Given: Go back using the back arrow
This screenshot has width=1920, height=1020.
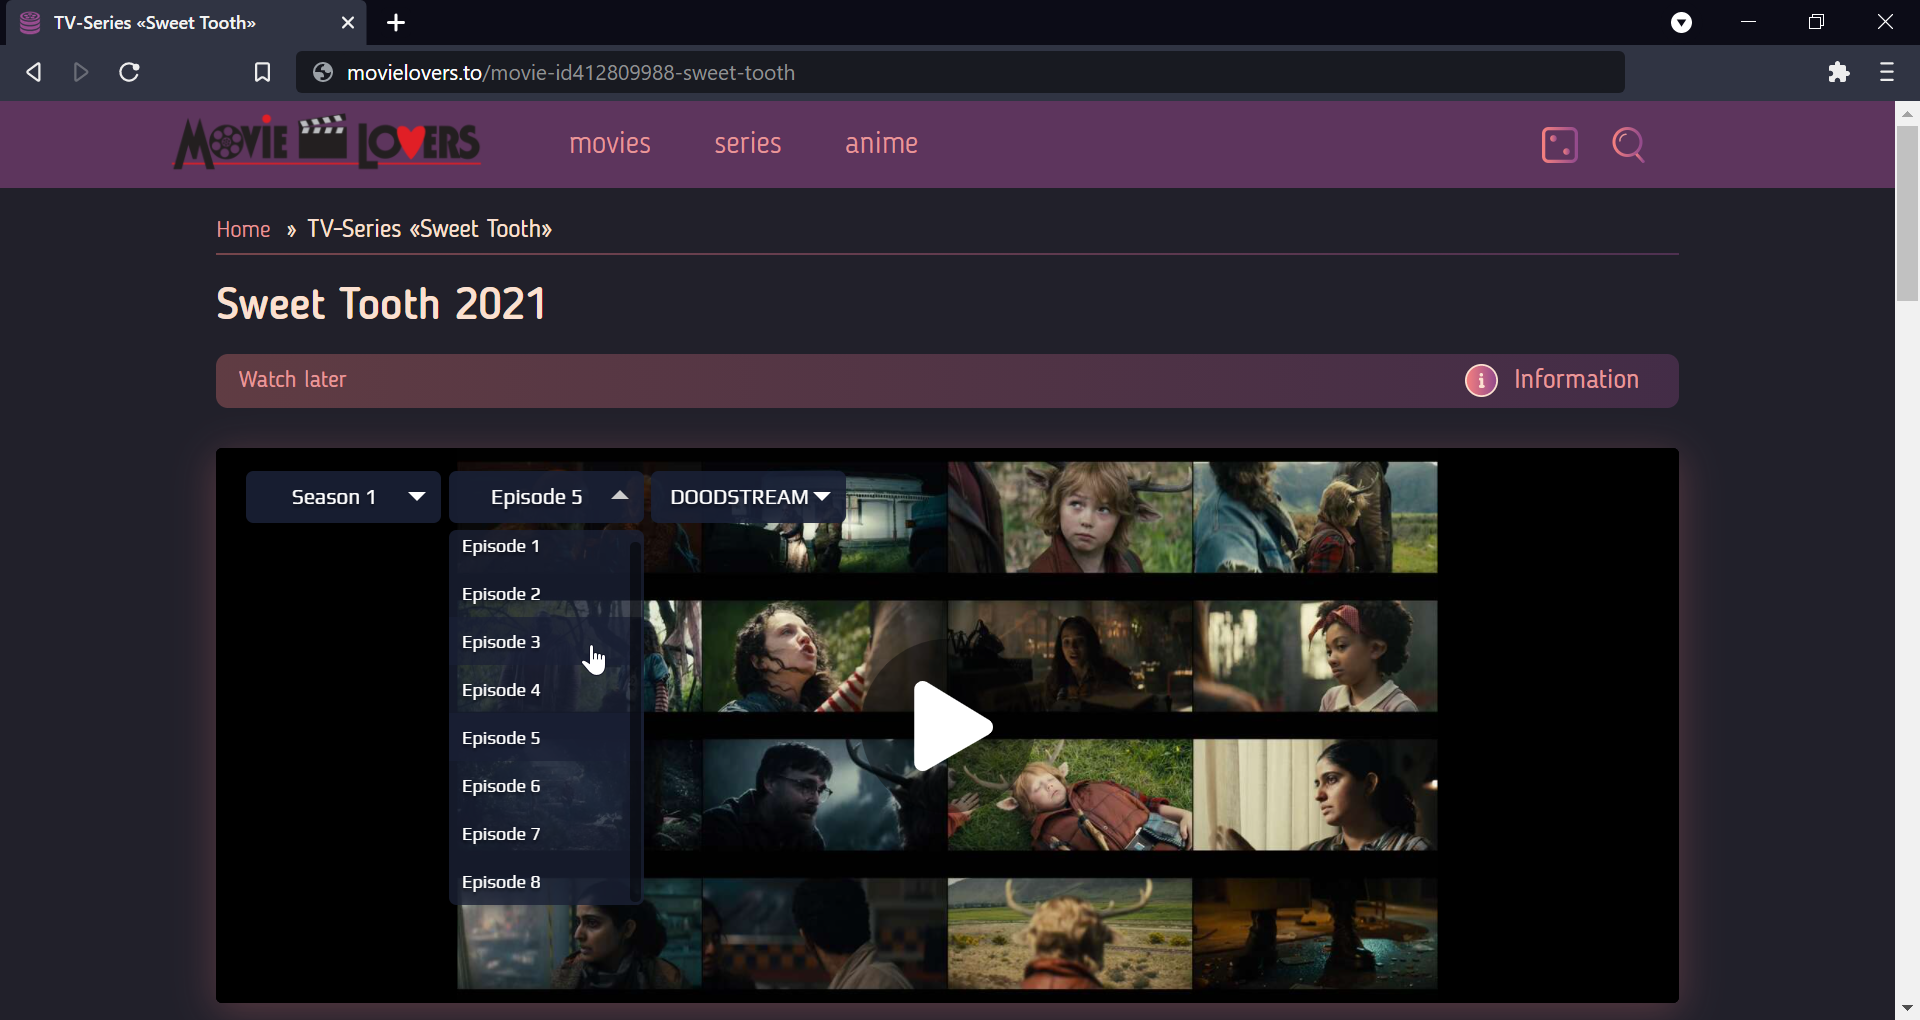Looking at the screenshot, I should tap(33, 73).
